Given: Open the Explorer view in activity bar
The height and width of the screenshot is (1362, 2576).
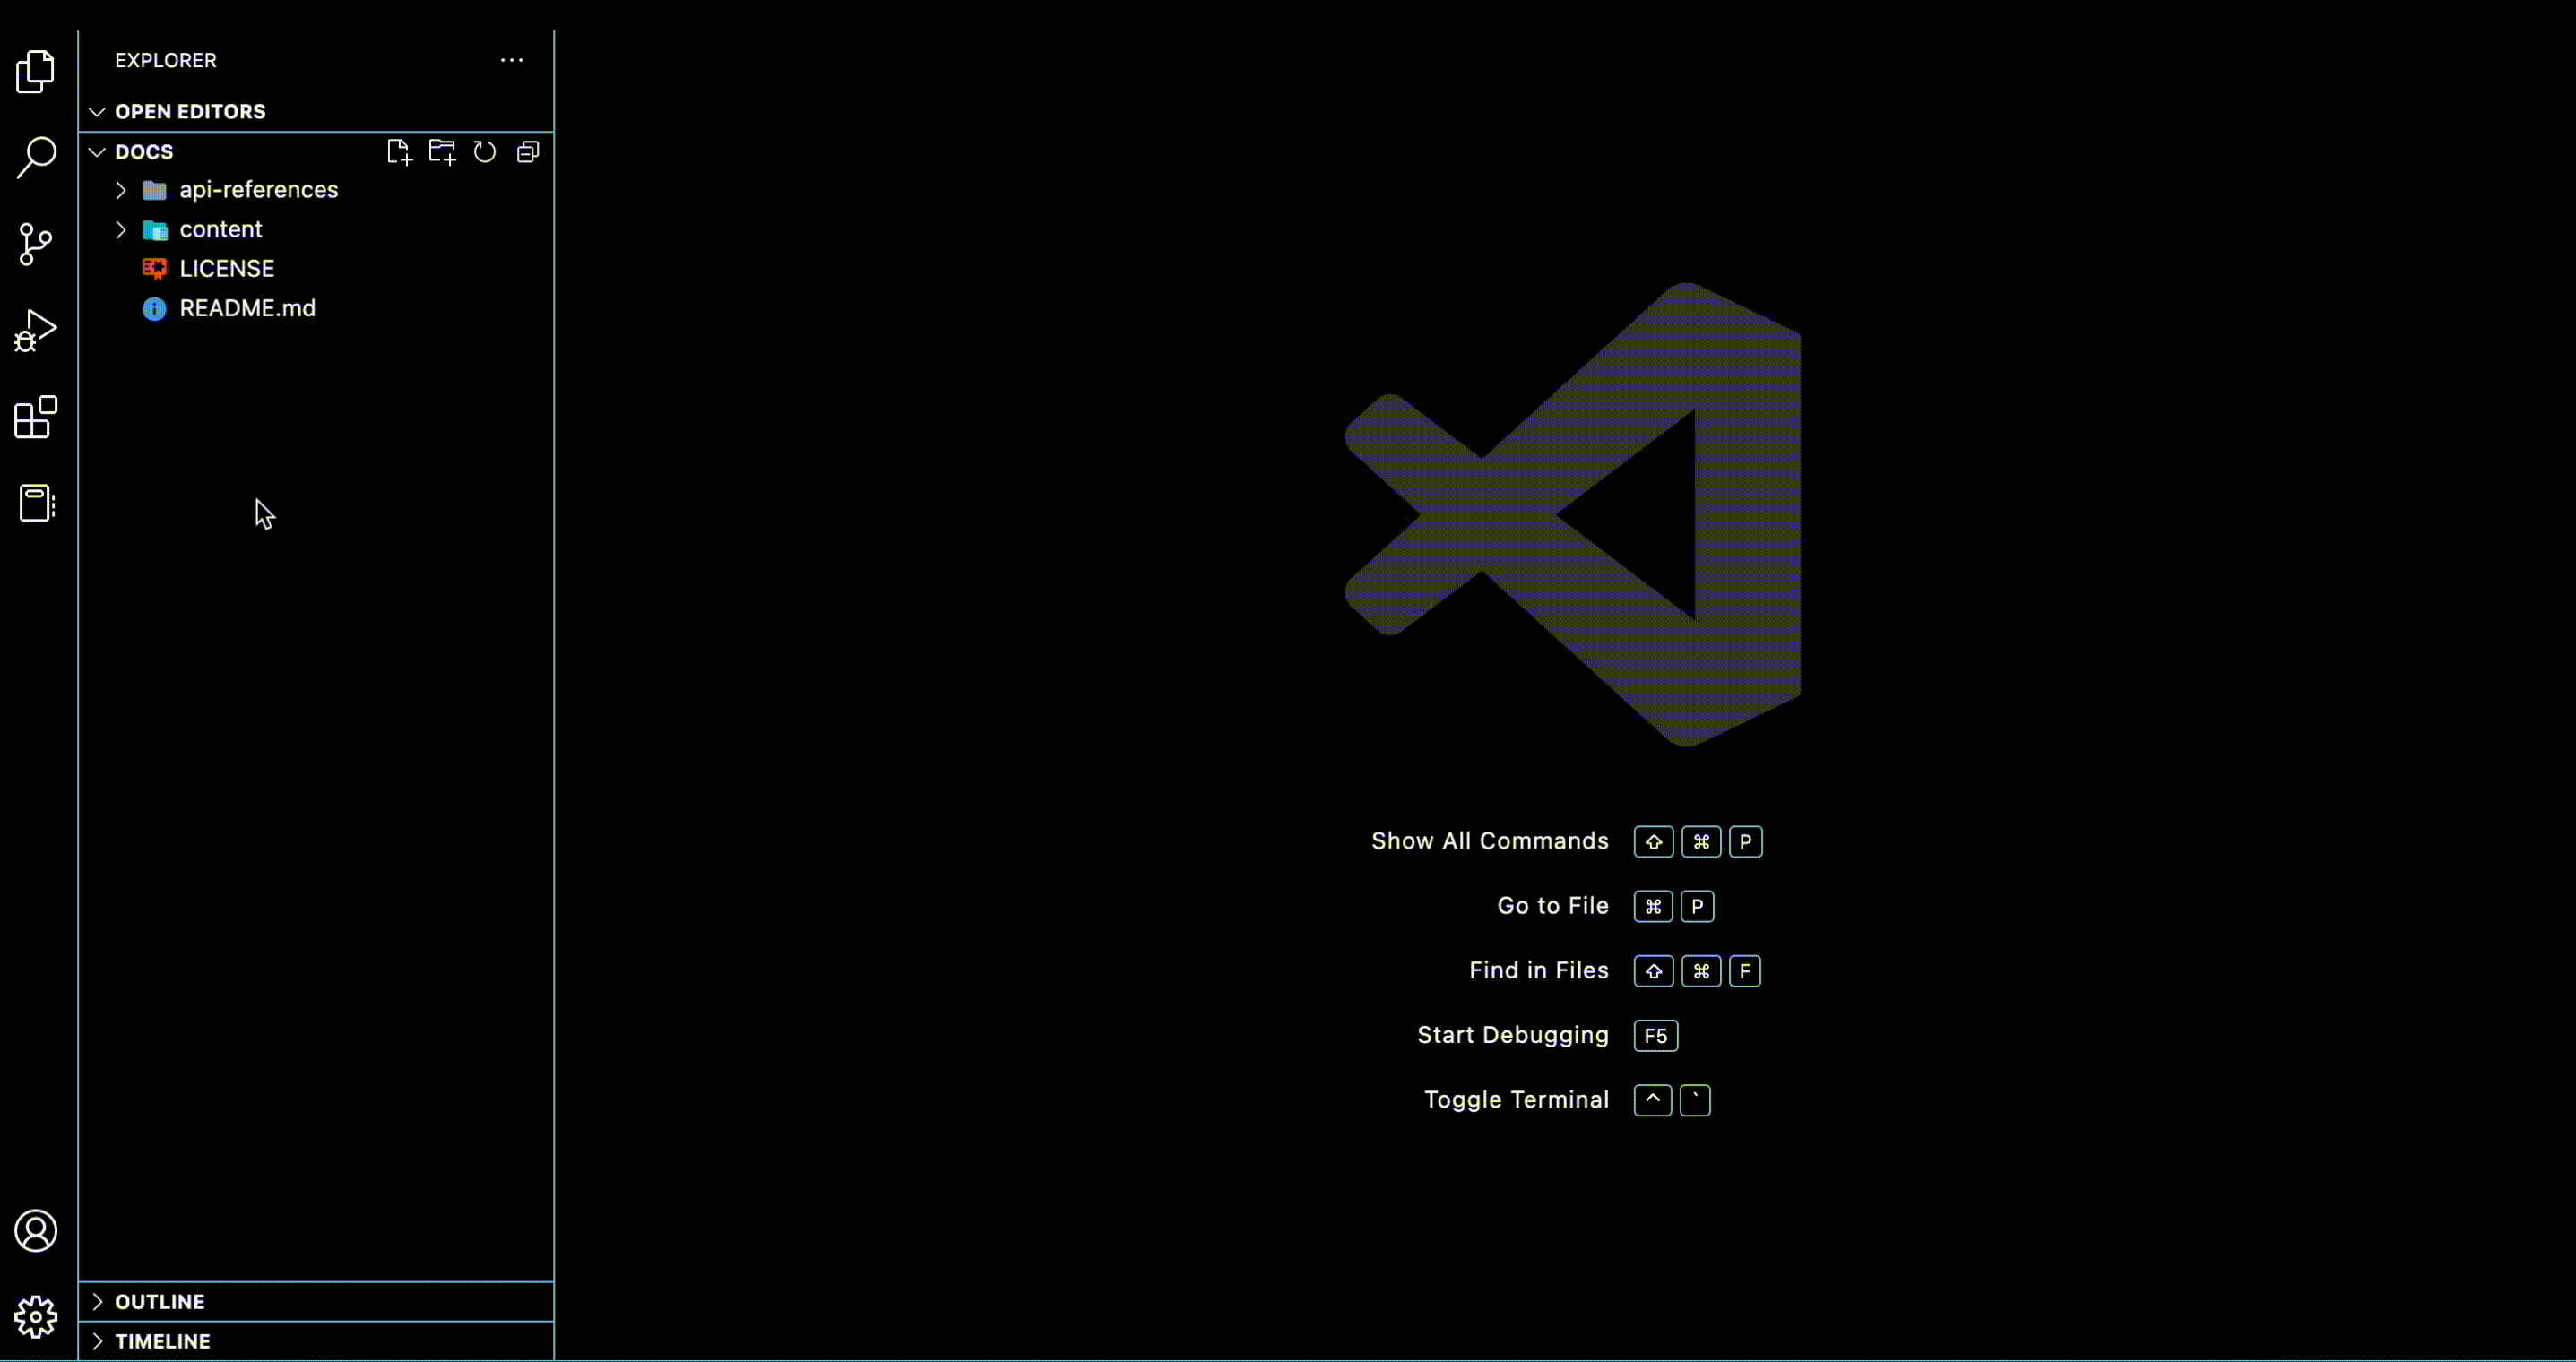Looking at the screenshot, I should 36,72.
